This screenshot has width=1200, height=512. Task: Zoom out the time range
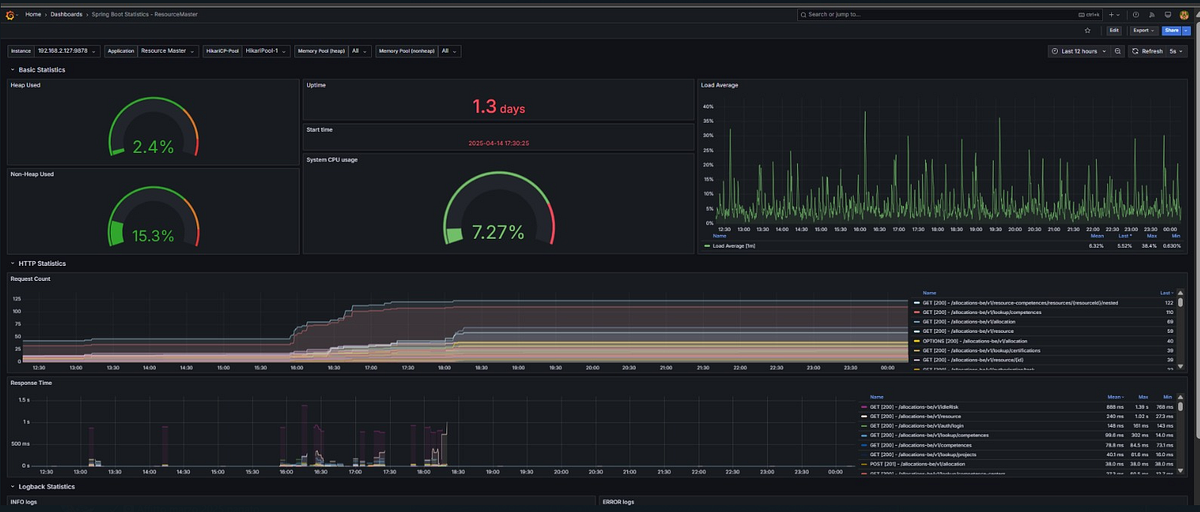pos(1118,50)
